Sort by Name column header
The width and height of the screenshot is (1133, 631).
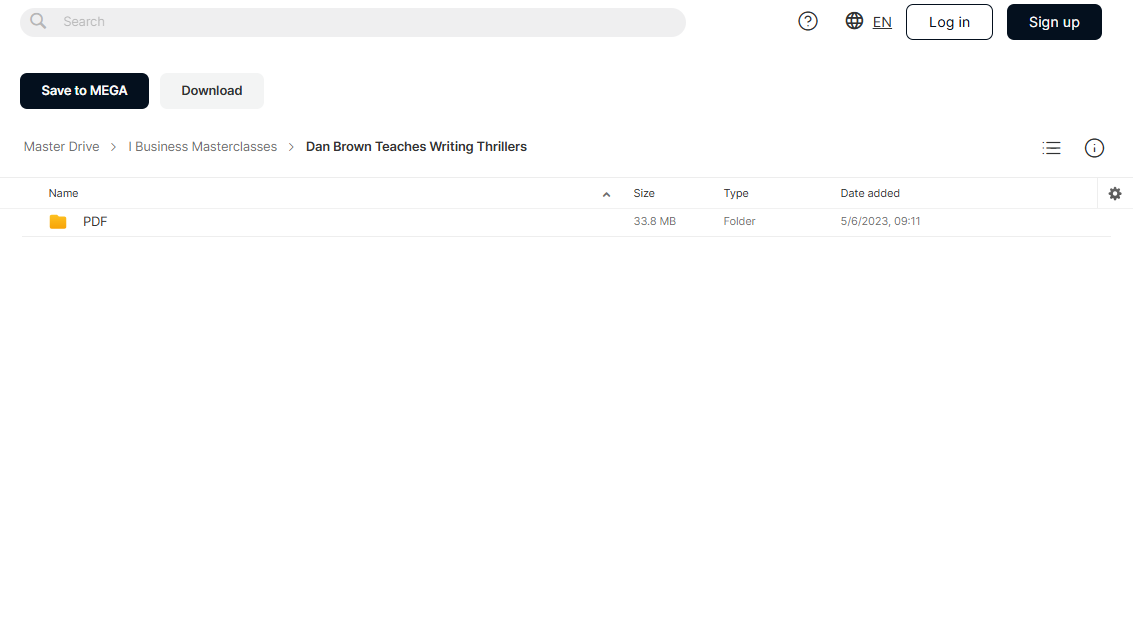[64, 194]
